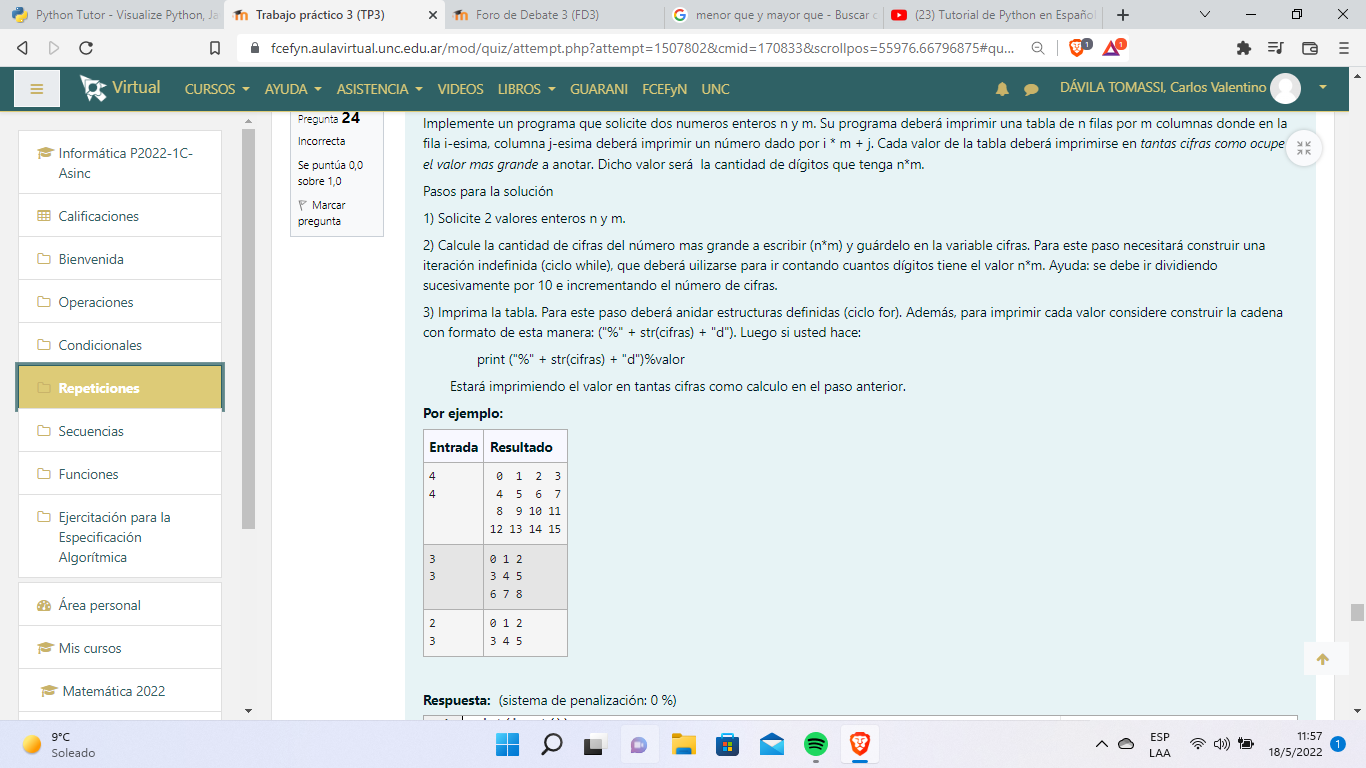Viewport: 1366px width, 768px height.
Task: Click the user profile avatar
Action: [1285, 88]
